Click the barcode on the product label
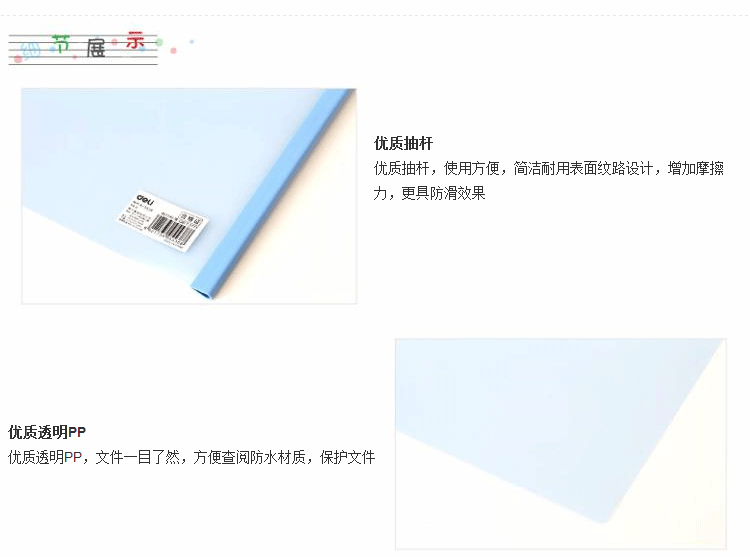Screen dimensions: 750x557 point(170,229)
